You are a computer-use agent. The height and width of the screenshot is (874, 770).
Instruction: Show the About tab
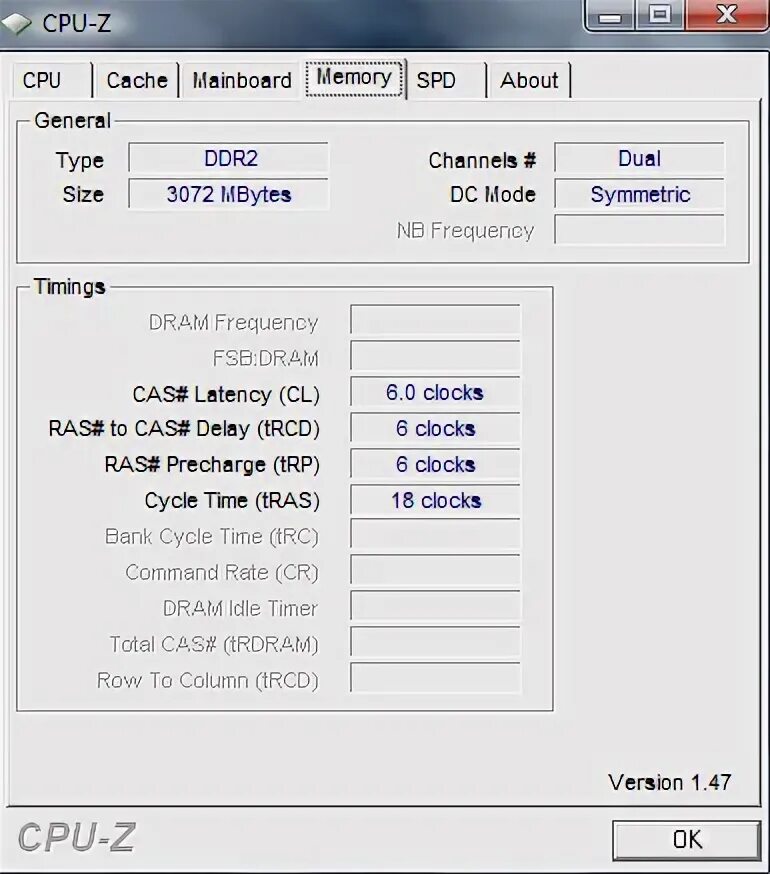tap(530, 80)
